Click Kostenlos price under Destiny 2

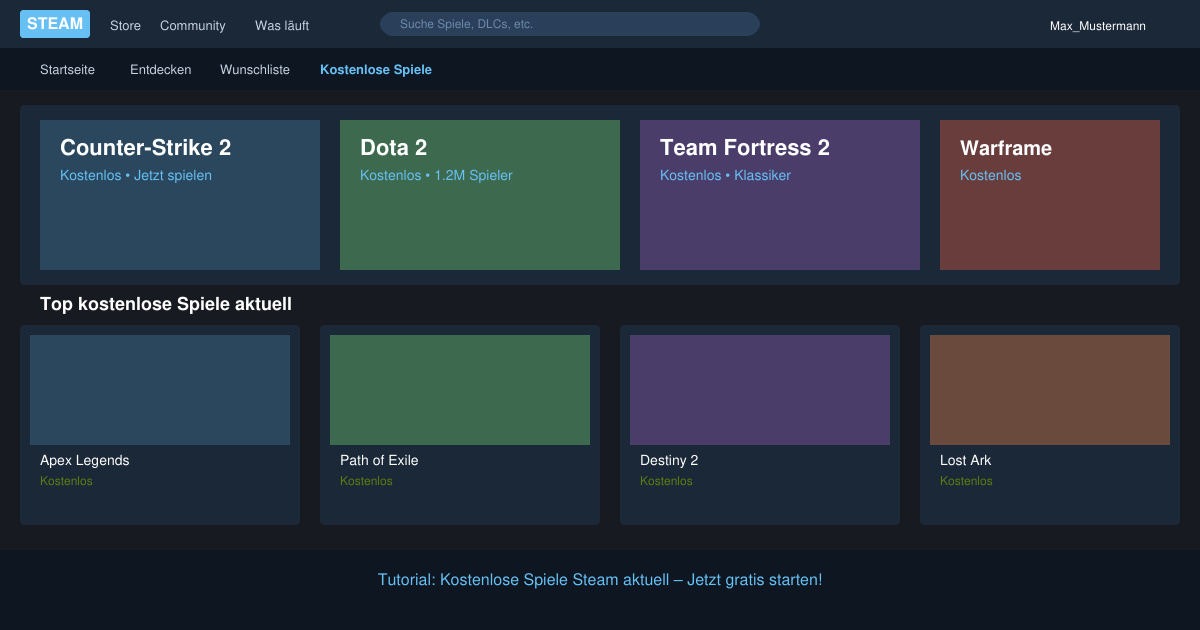(666, 481)
